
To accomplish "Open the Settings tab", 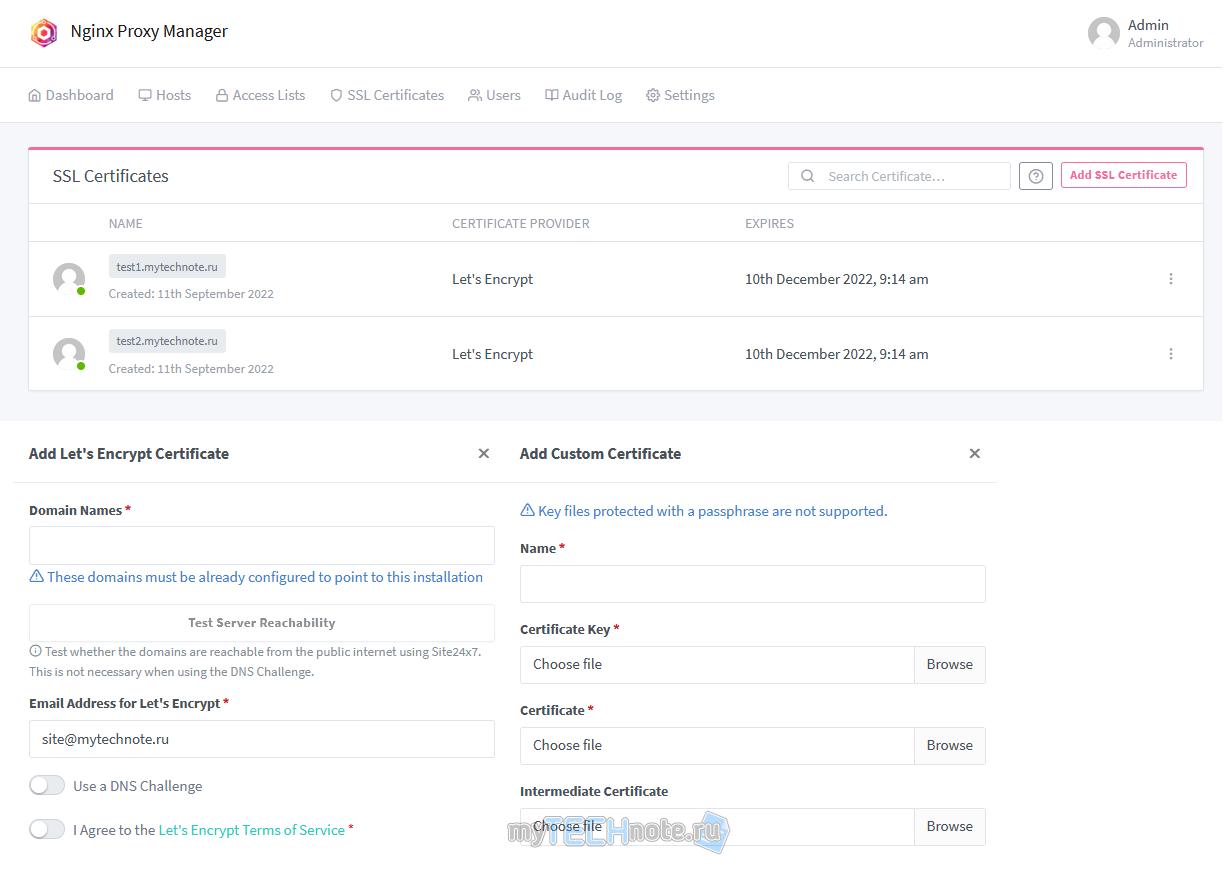I will 680,95.
